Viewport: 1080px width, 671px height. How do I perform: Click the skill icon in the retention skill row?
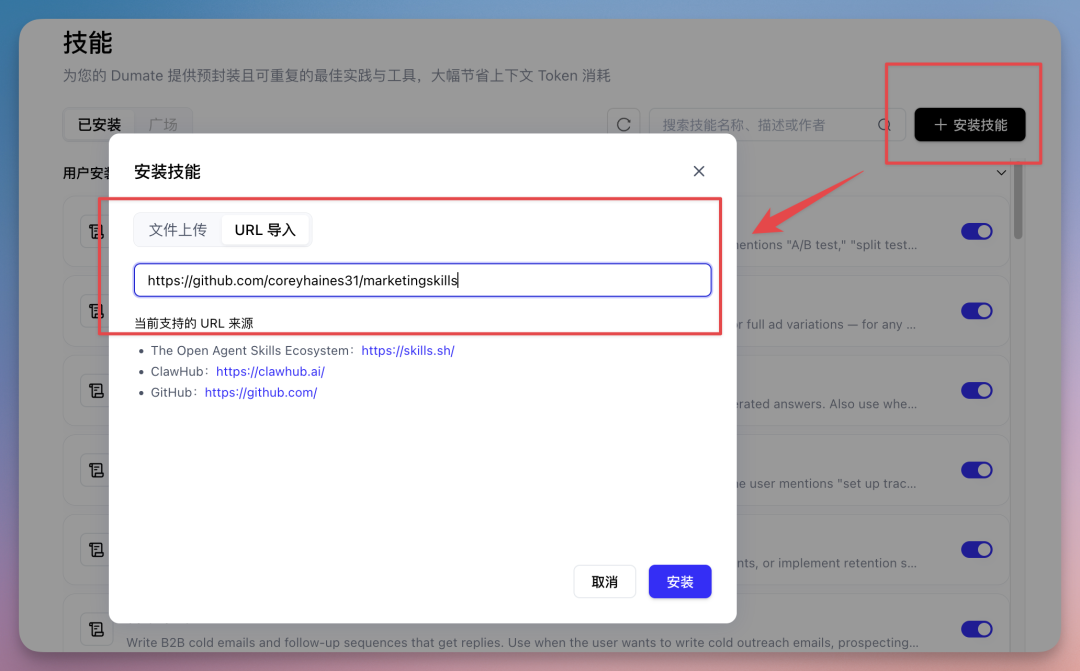coord(96,549)
